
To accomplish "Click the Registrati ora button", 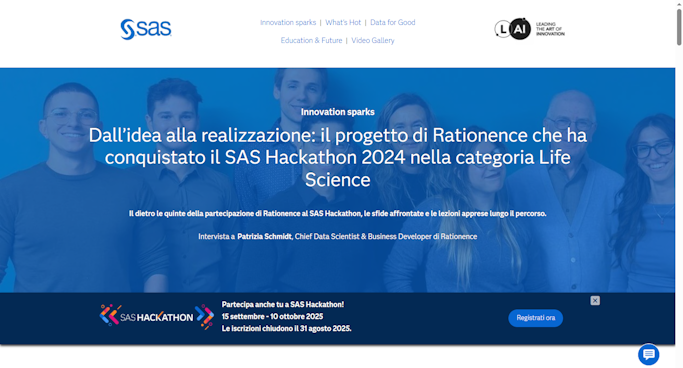I will pyautogui.click(x=535, y=318).
